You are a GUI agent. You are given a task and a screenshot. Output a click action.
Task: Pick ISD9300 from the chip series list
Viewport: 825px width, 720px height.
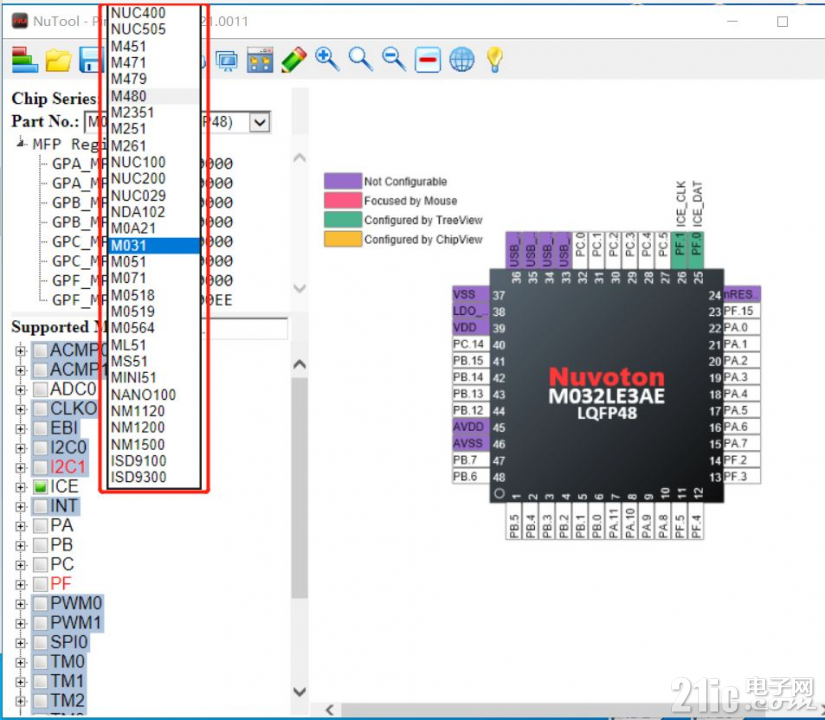click(154, 477)
